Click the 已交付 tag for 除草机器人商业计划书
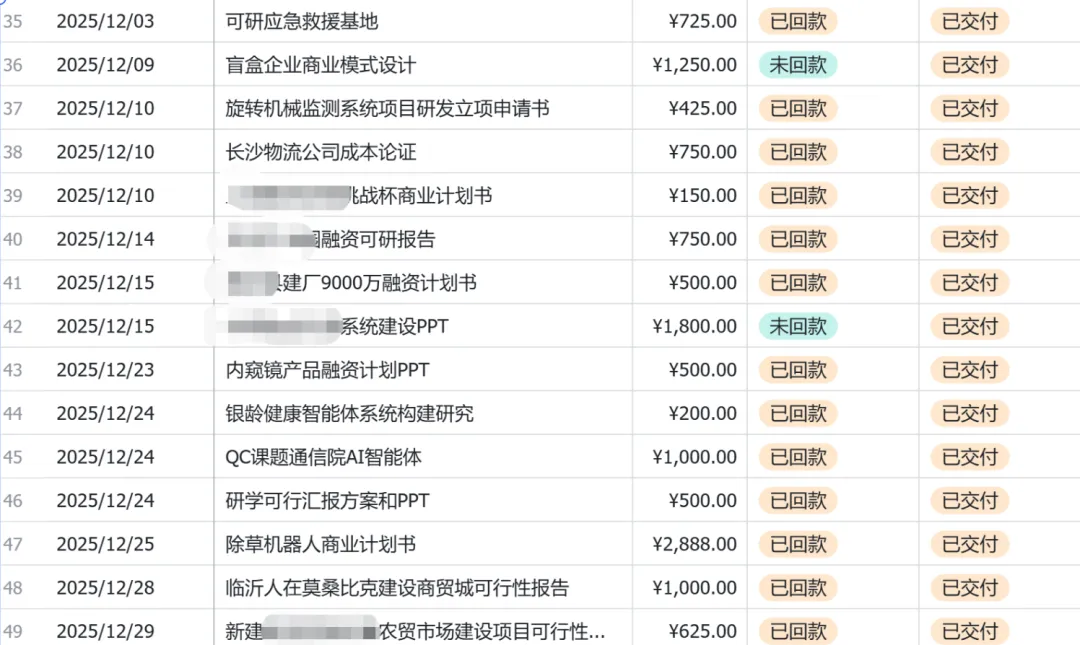 point(969,544)
